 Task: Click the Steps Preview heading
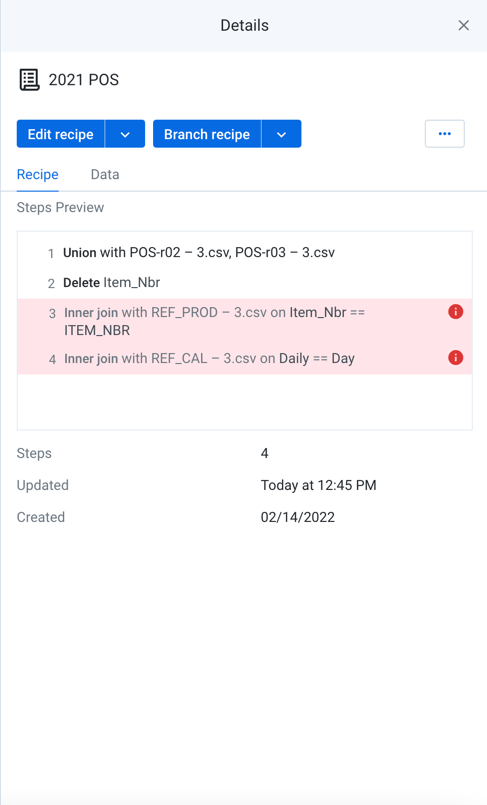[60, 207]
